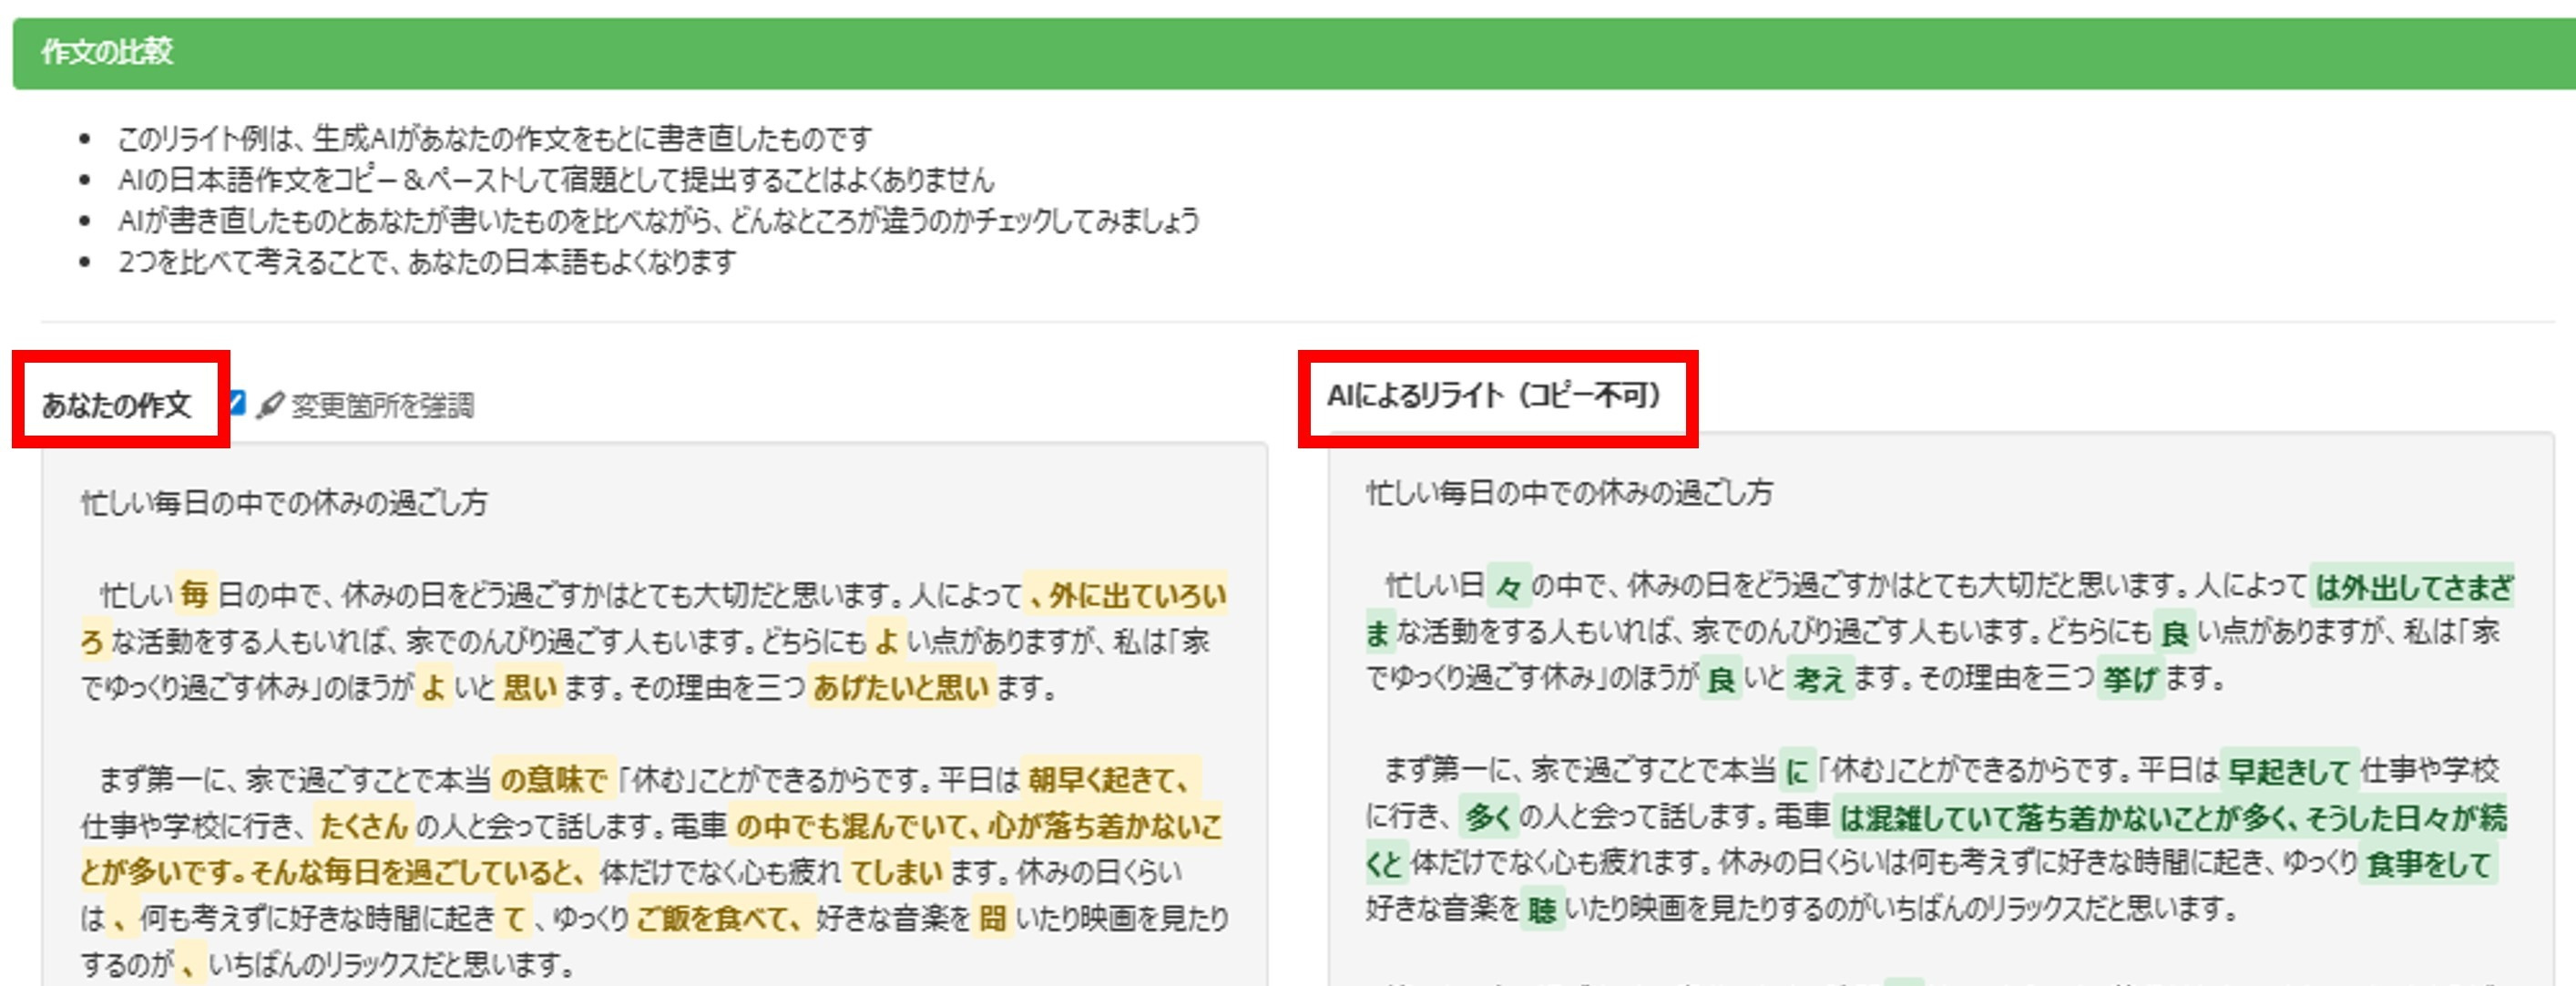
Task: Click green highlighted 聴 character
Action: 1541,909
